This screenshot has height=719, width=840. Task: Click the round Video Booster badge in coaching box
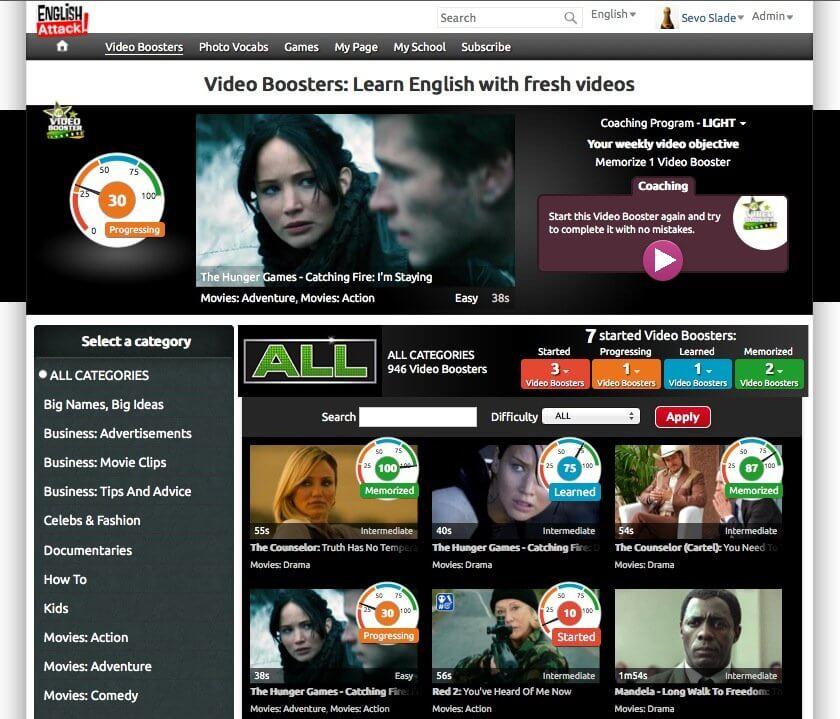761,221
